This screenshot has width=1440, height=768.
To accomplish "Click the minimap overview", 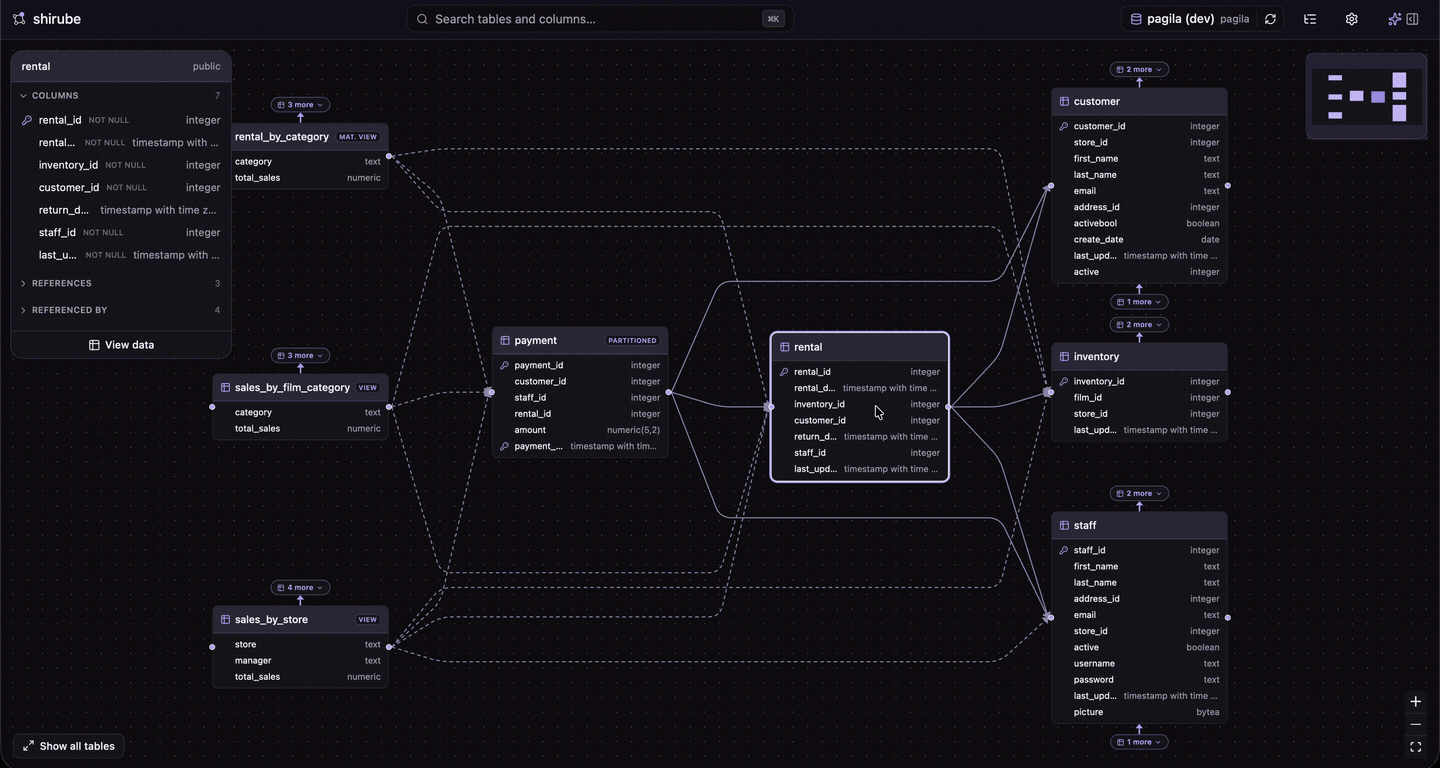I will click(x=1366, y=96).
